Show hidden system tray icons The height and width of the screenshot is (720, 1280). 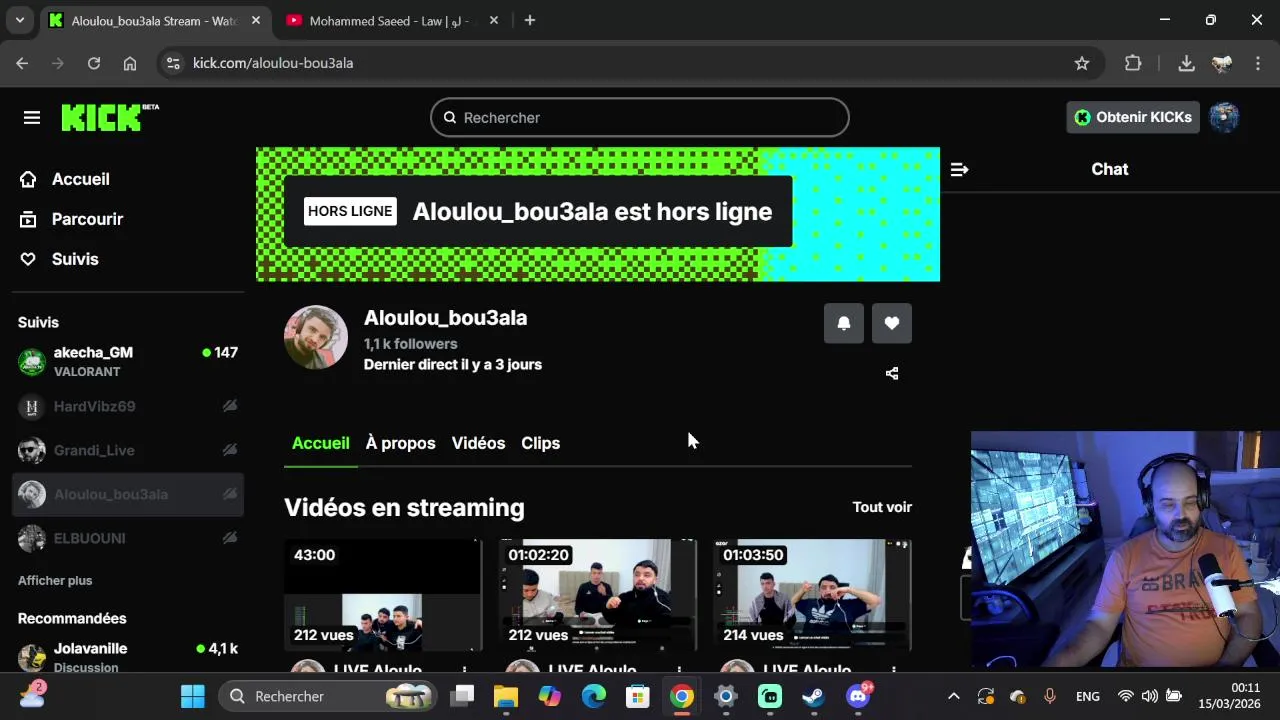[x=954, y=696]
